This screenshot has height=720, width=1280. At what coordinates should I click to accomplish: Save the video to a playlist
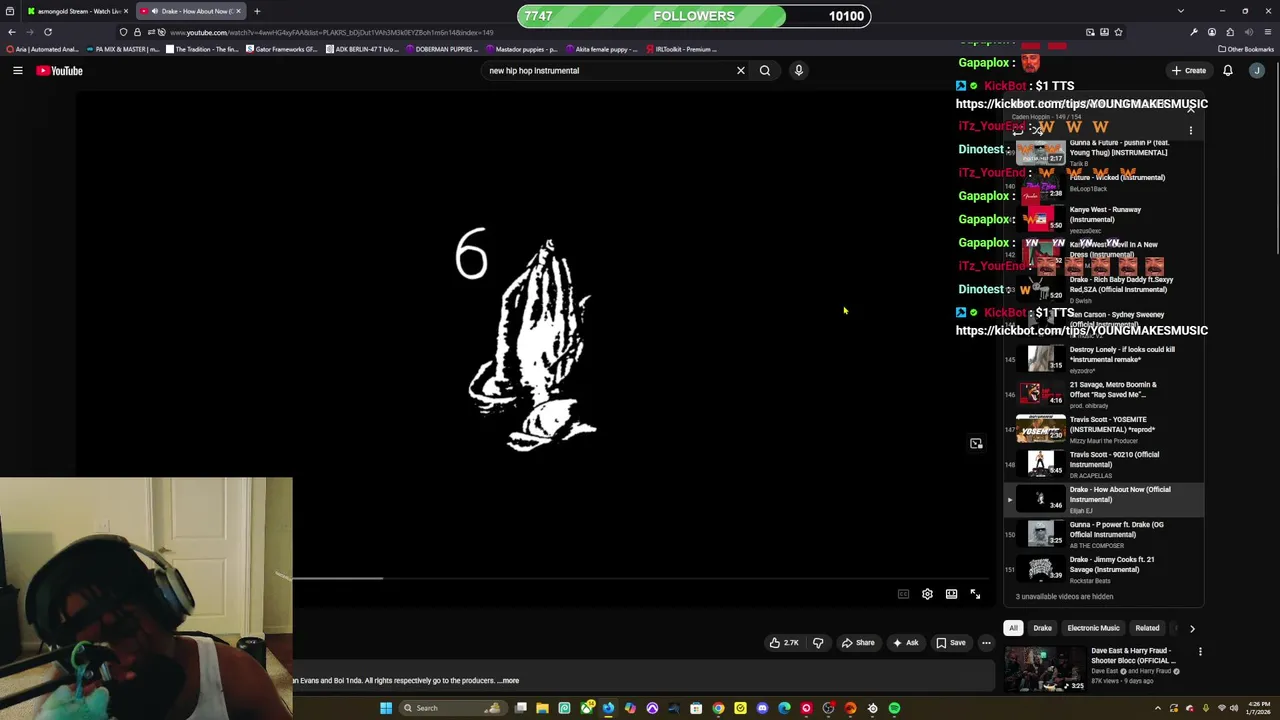pos(951,643)
